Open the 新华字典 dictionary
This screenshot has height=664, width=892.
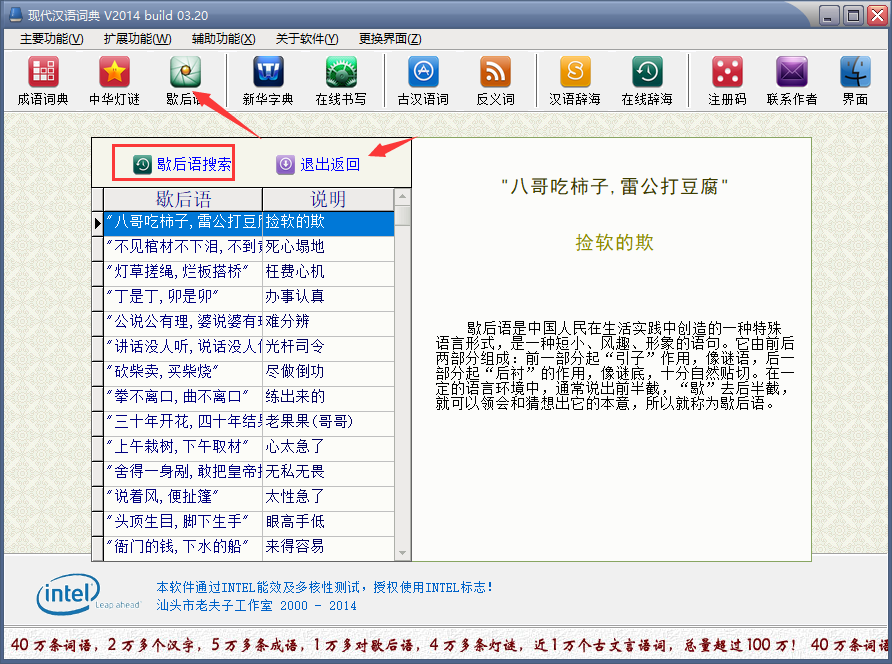click(x=268, y=80)
